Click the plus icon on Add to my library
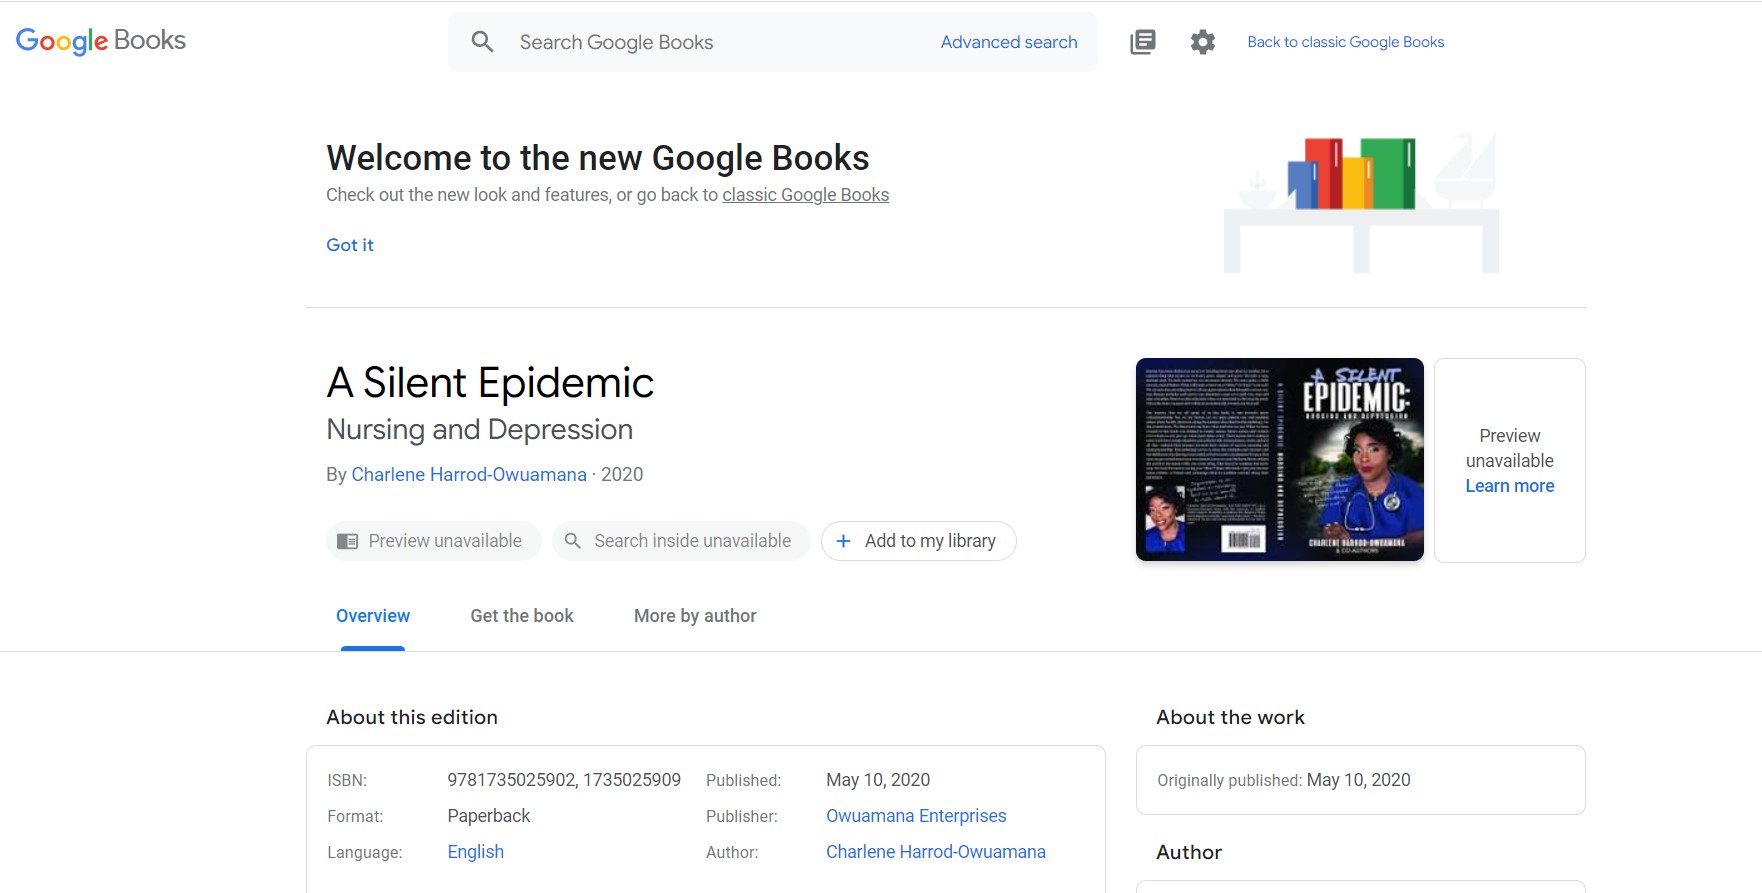This screenshot has width=1762, height=893. click(843, 541)
